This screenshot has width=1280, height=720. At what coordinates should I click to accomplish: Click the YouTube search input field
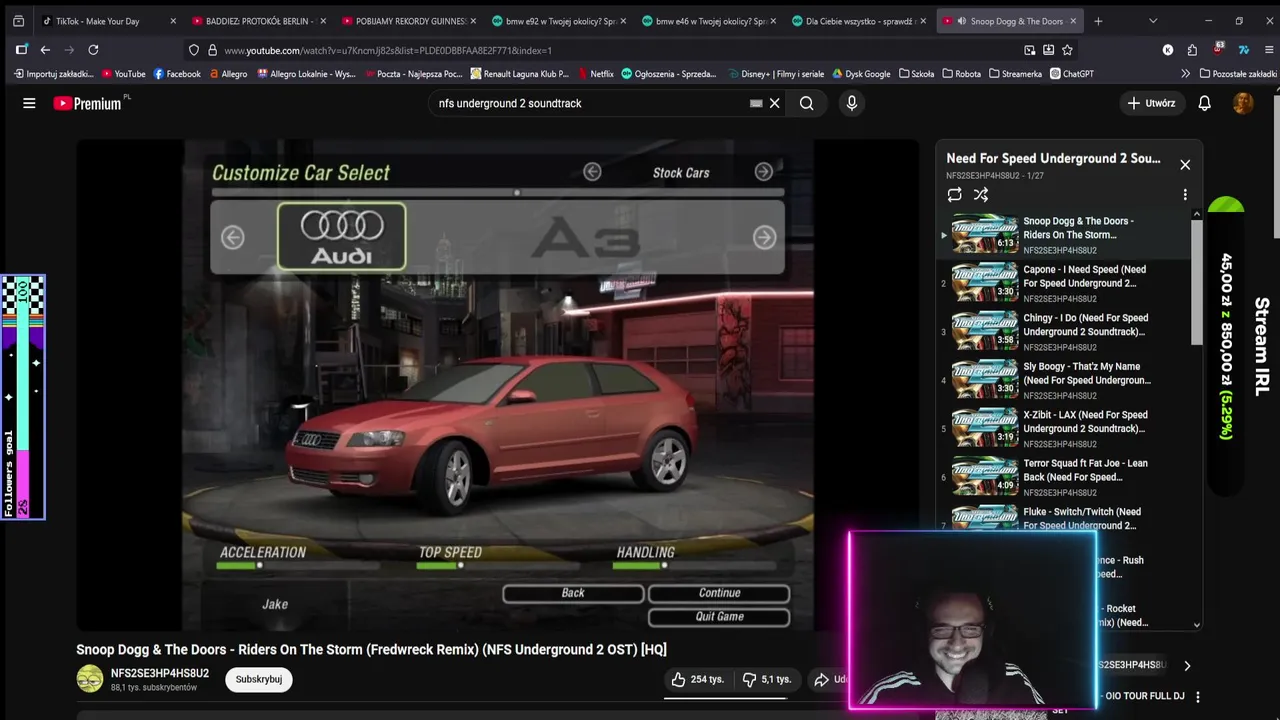[x=590, y=103]
